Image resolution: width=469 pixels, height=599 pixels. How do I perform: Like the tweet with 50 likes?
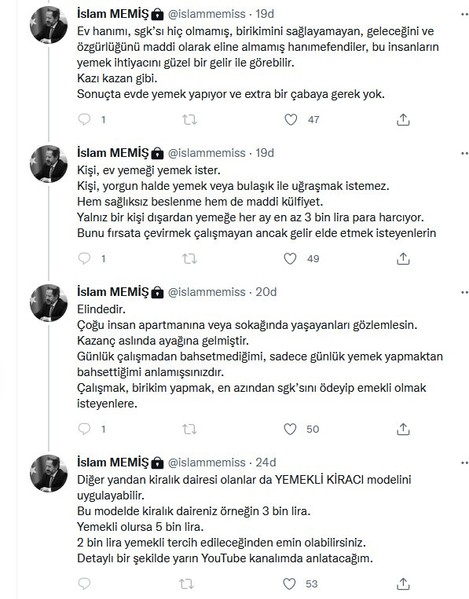(290, 429)
